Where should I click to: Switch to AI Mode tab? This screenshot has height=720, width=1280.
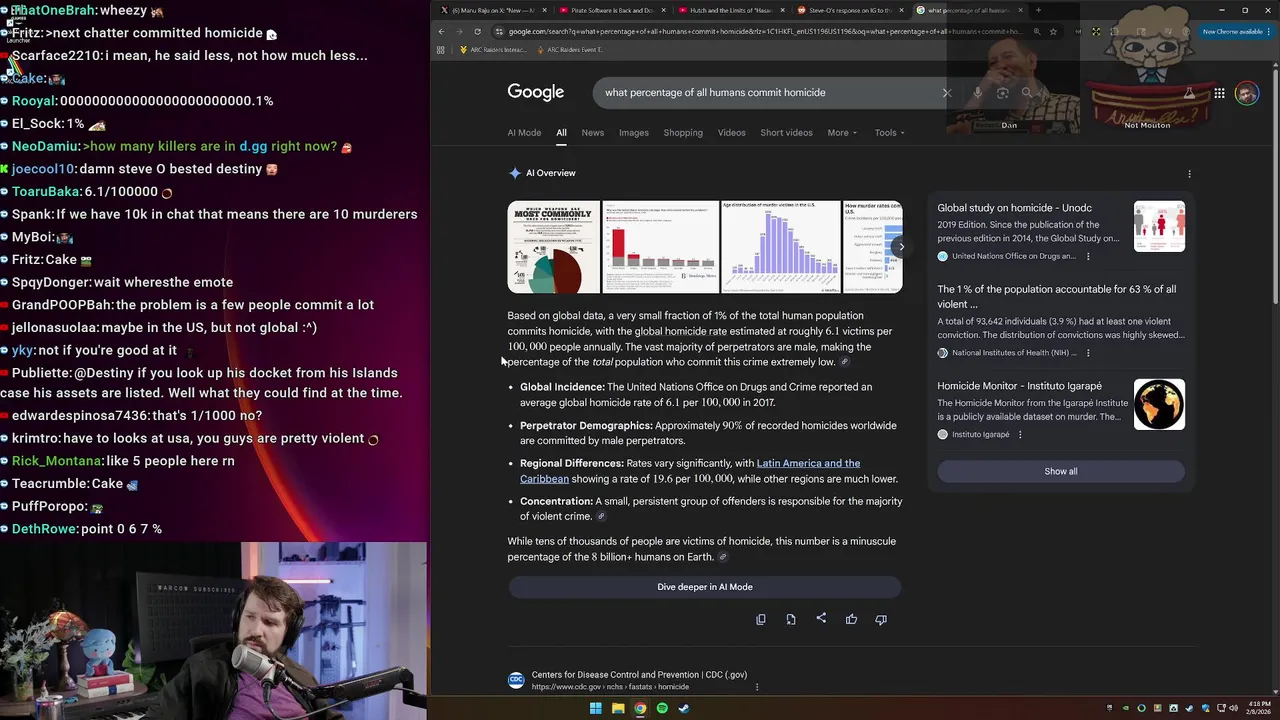click(524, 133)
